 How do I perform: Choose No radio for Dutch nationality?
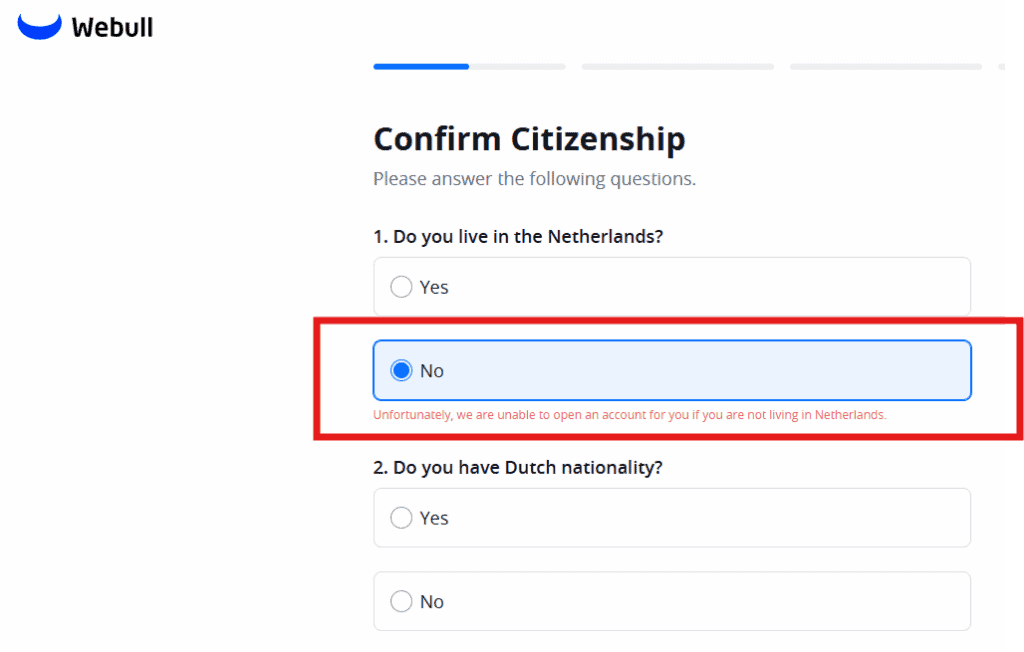[401, 601]
